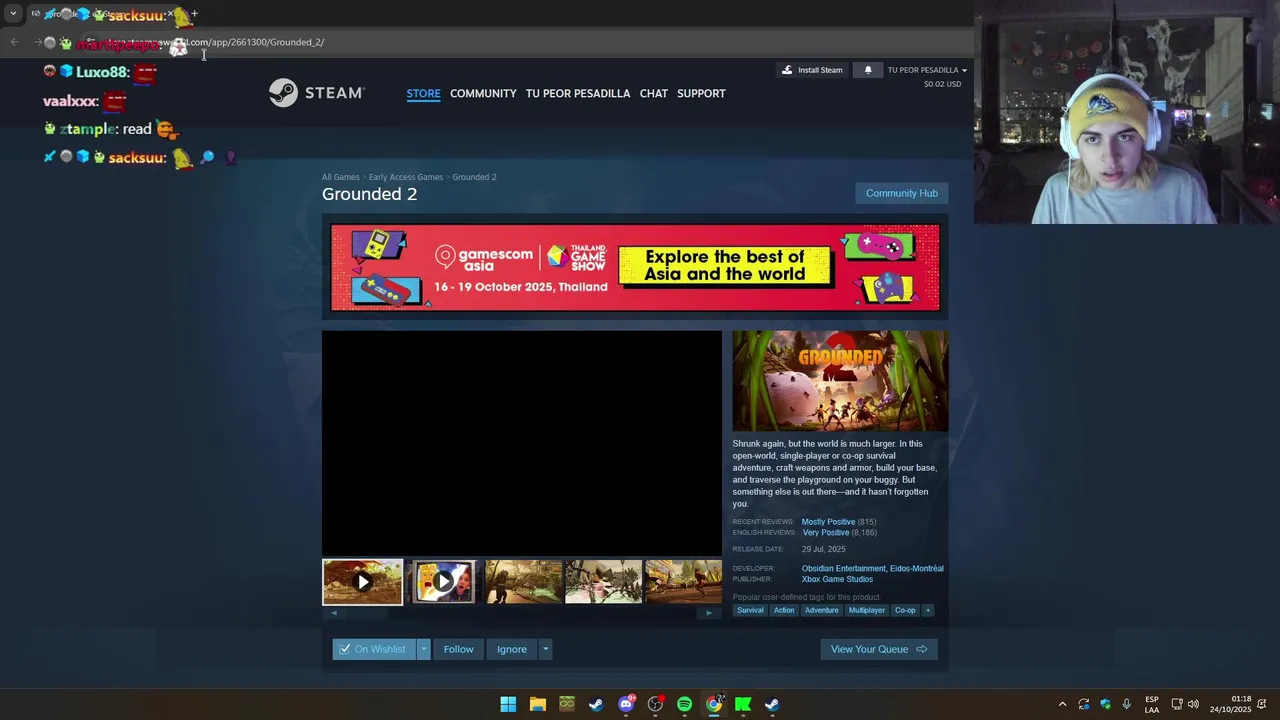
Task: Open OBS Studio from the taskbar
Action: tap(655, 704)
